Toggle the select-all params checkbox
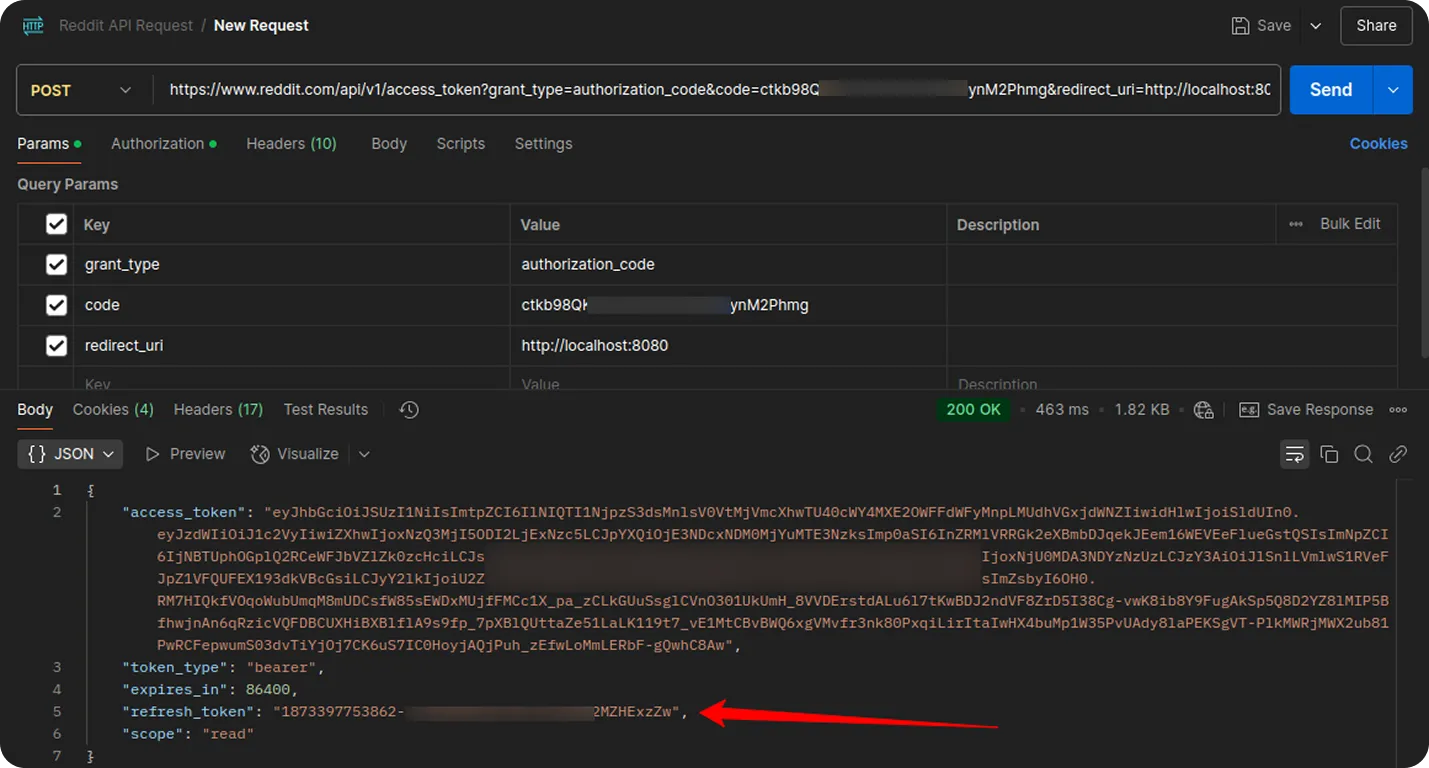 coord(57,224)
